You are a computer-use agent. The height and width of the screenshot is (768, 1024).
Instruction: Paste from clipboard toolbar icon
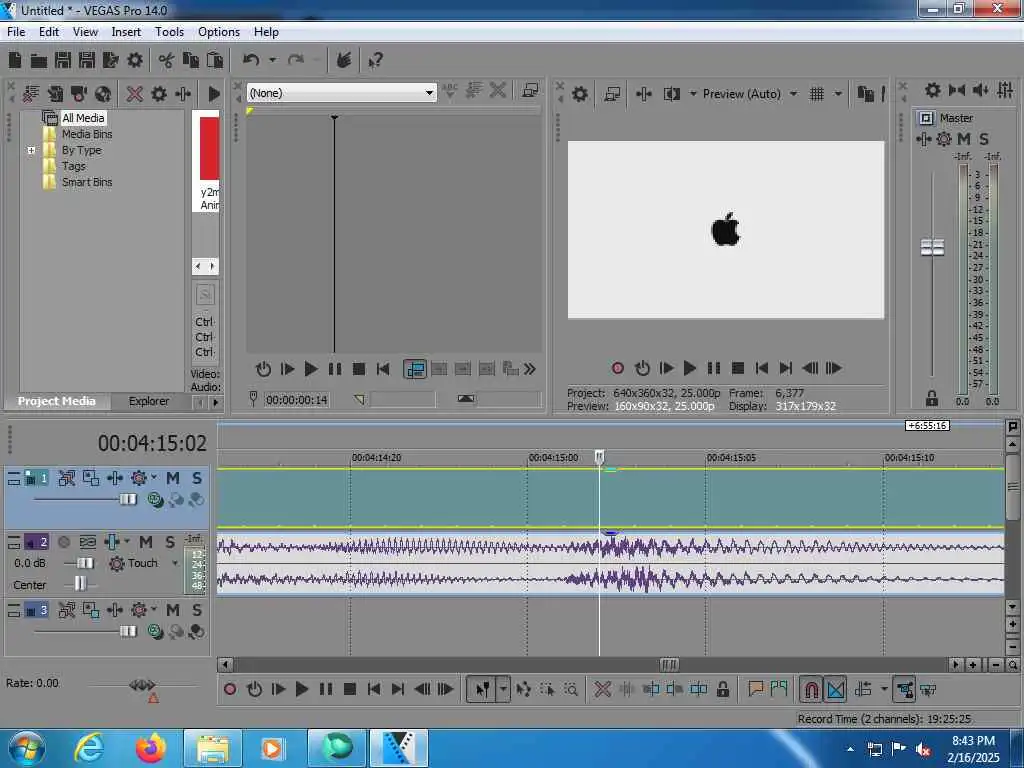coord(215,61)
